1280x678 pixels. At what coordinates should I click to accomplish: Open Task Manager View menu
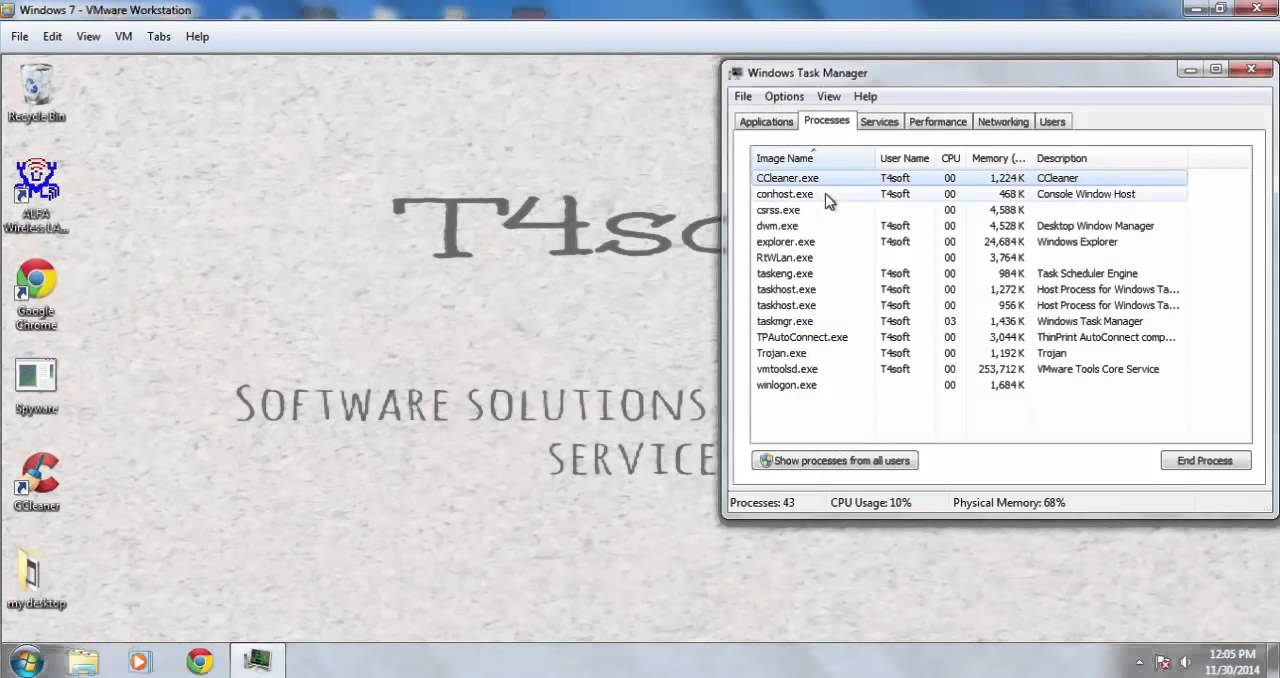(x=829, y=97)
